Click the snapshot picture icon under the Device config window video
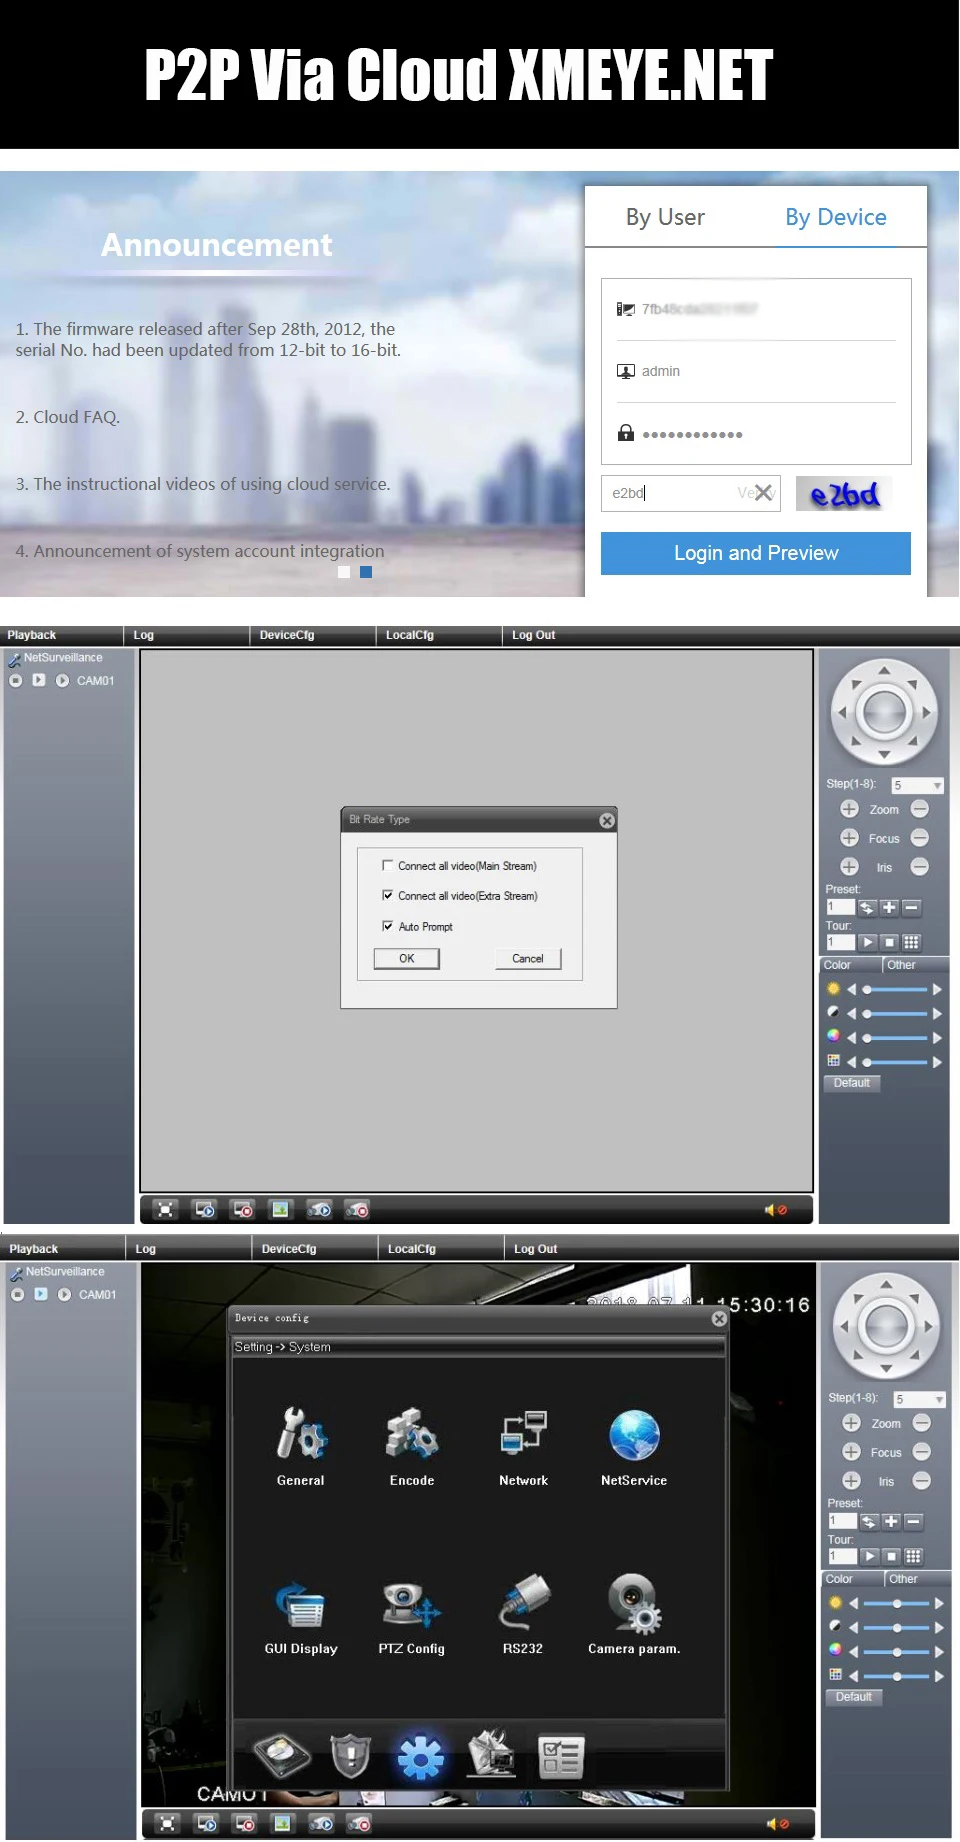The height and width of the screenshot is (1842, 960). point(283,1824)
